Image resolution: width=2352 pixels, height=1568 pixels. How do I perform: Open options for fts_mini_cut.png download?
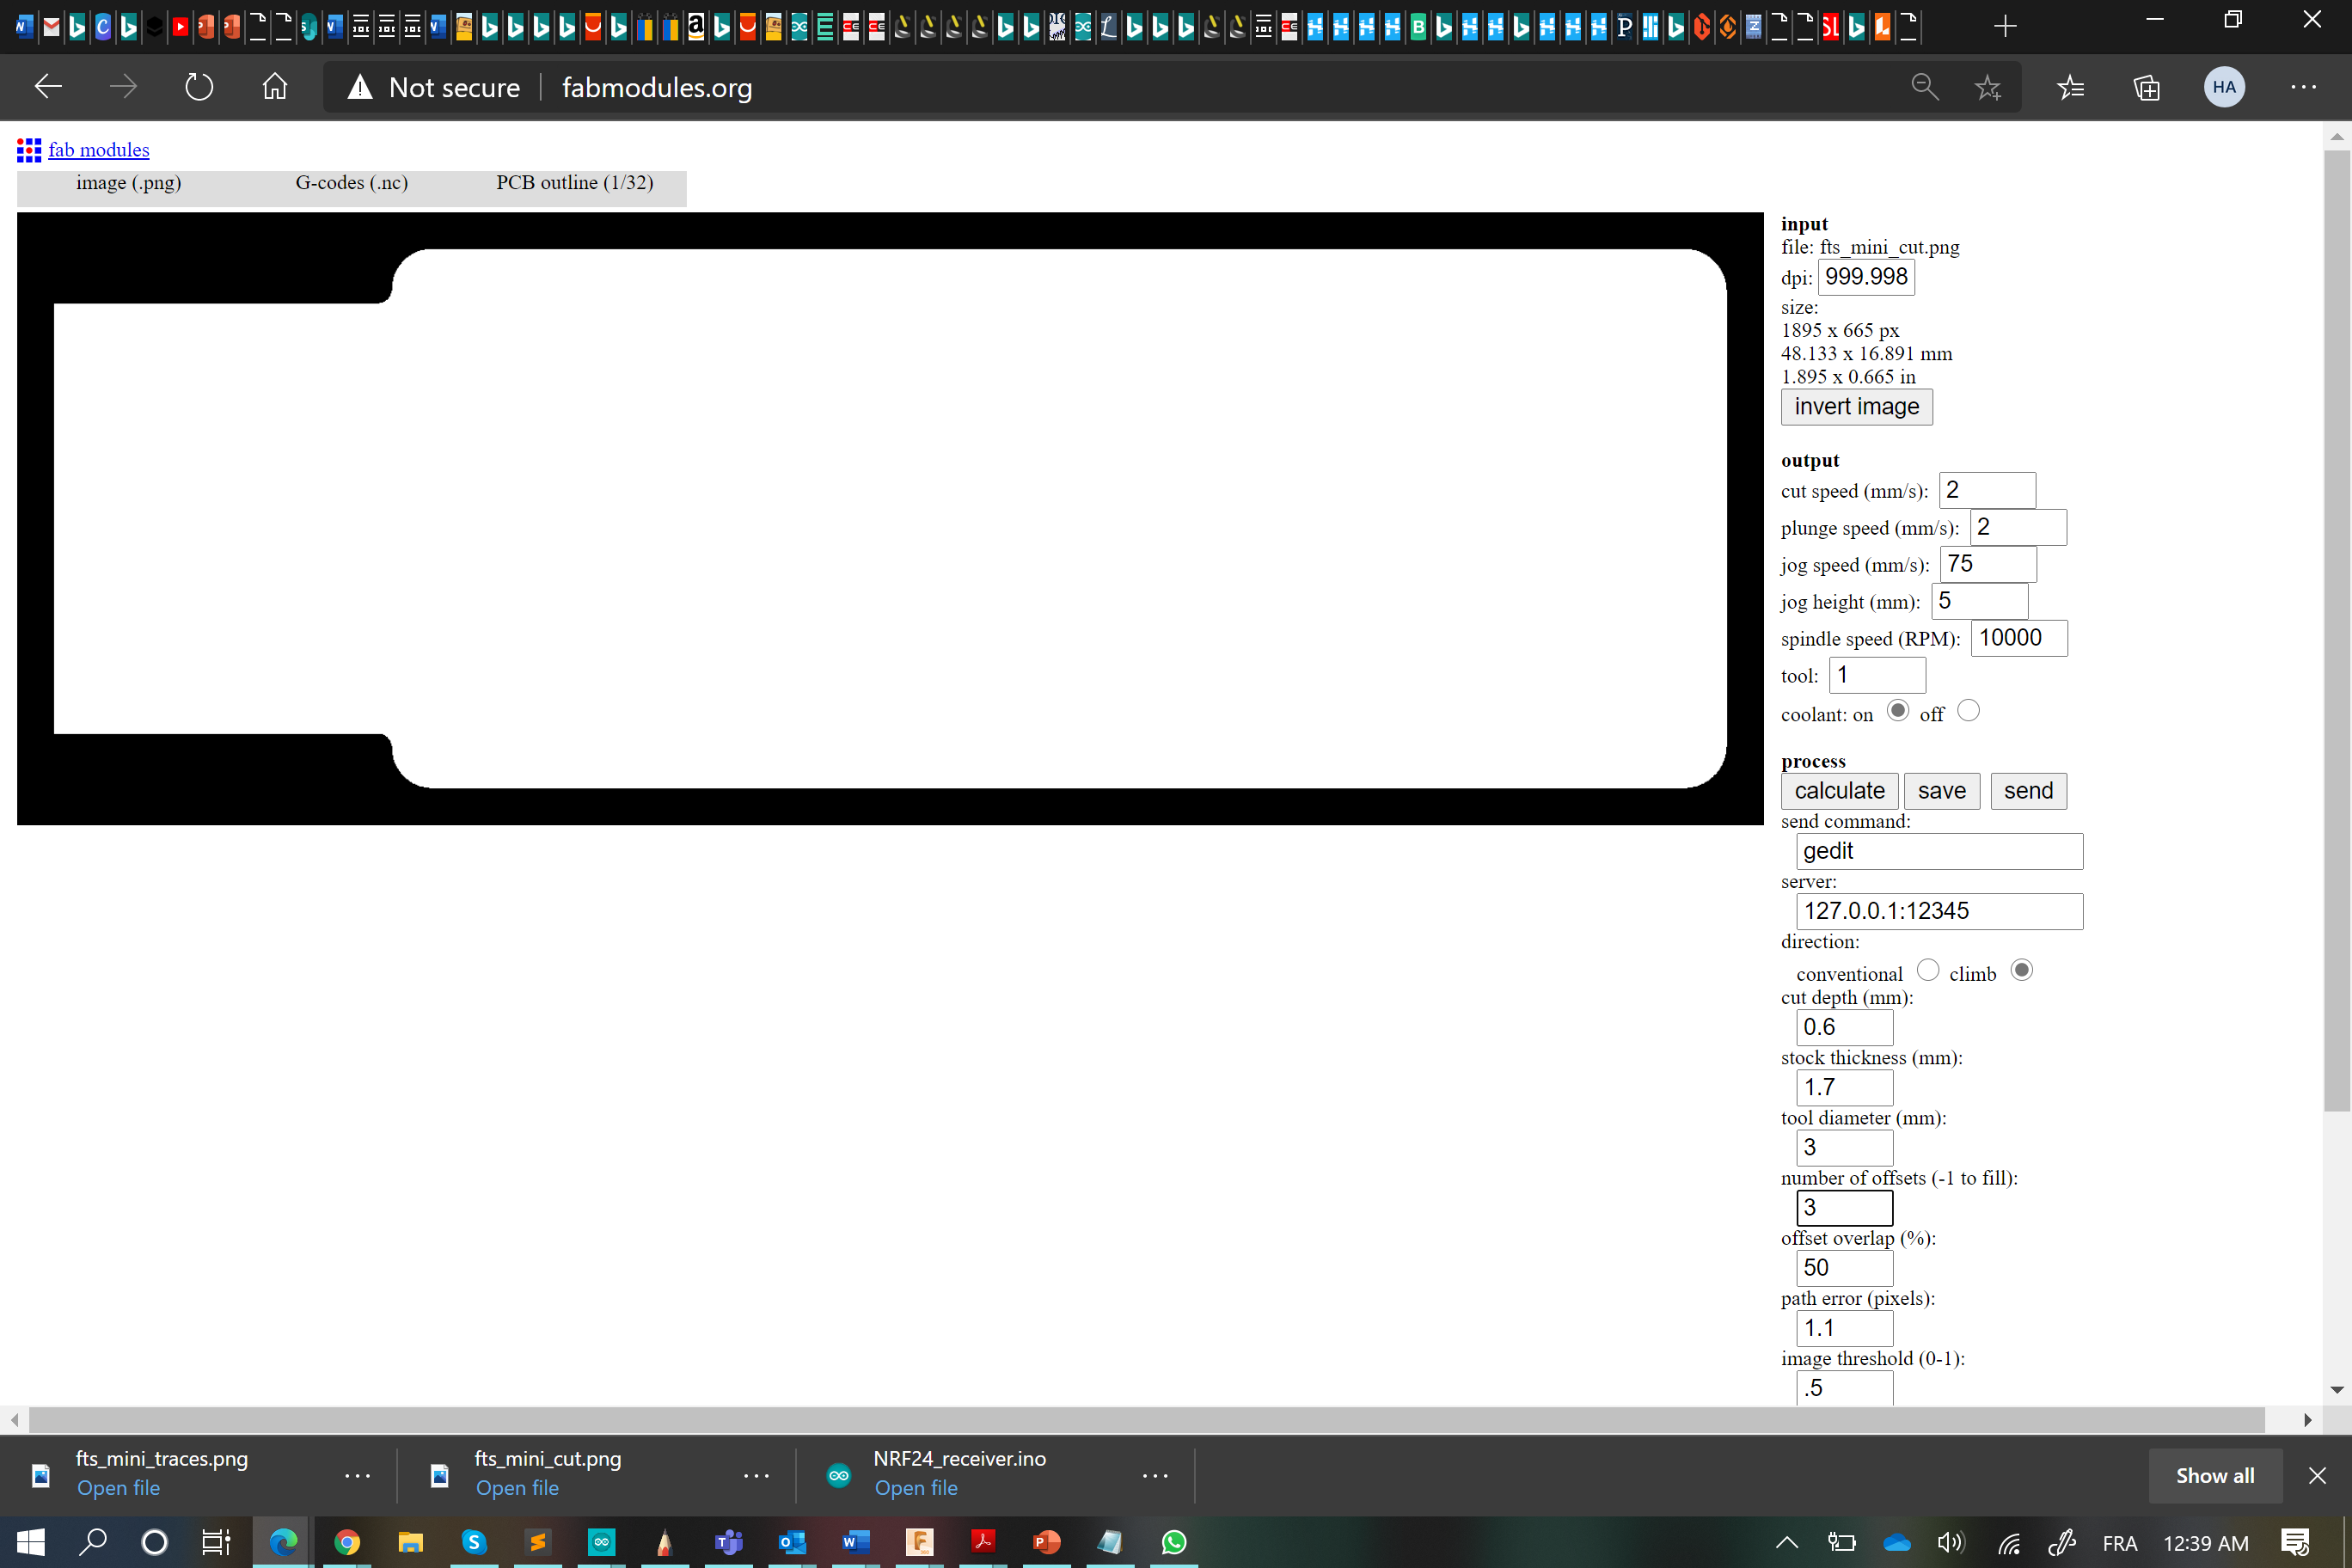[x=756, y=1475]
